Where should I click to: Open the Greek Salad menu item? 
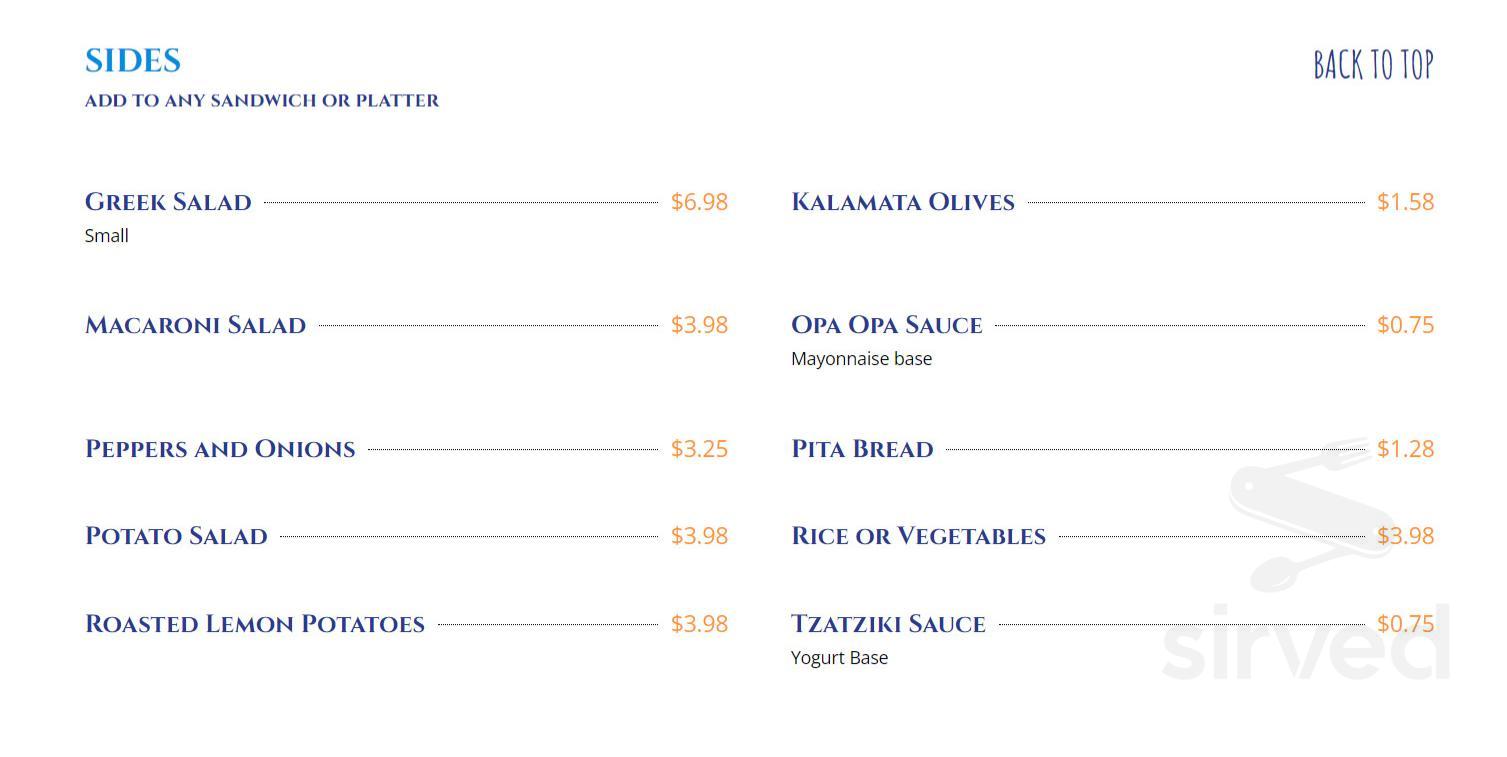pos(168,202)
